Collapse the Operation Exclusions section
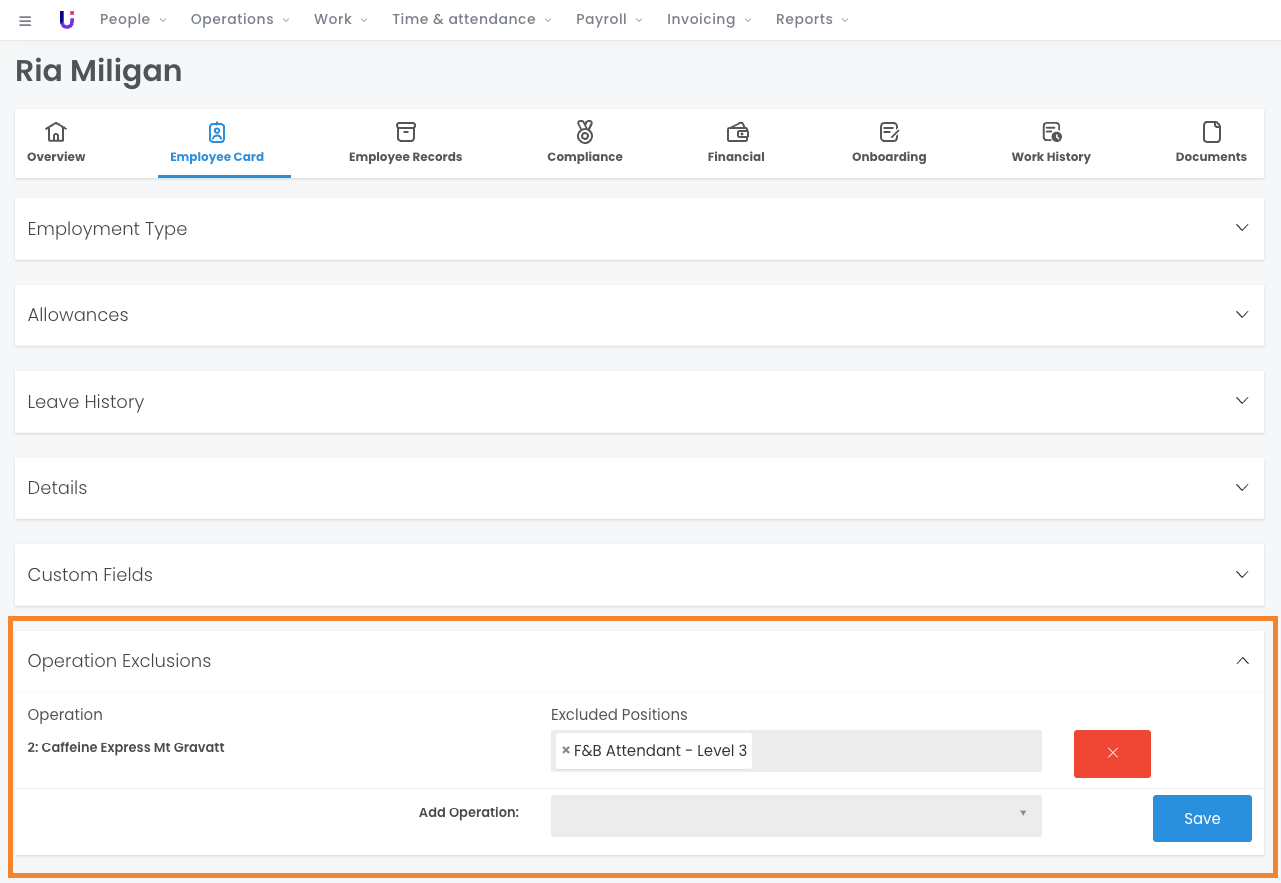 point(1242,661)
